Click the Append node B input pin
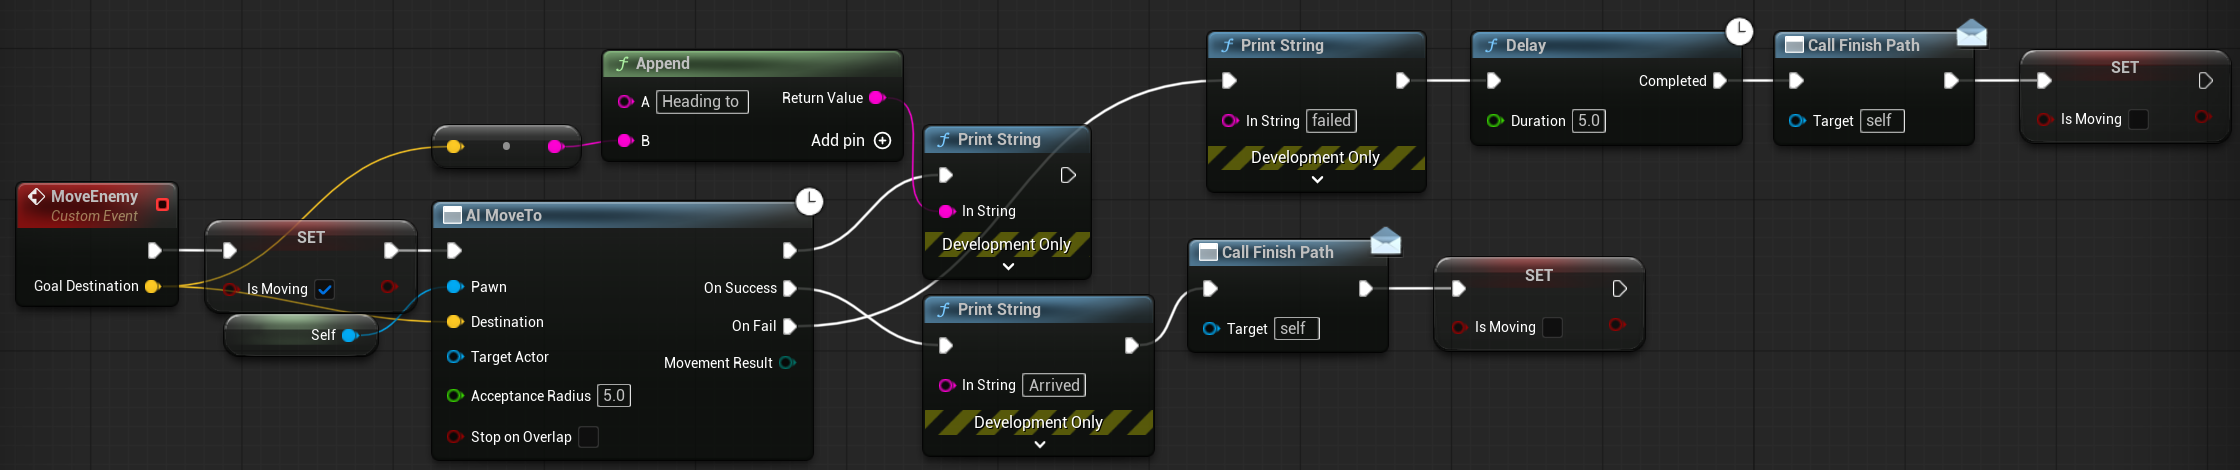 pos(626,141)
